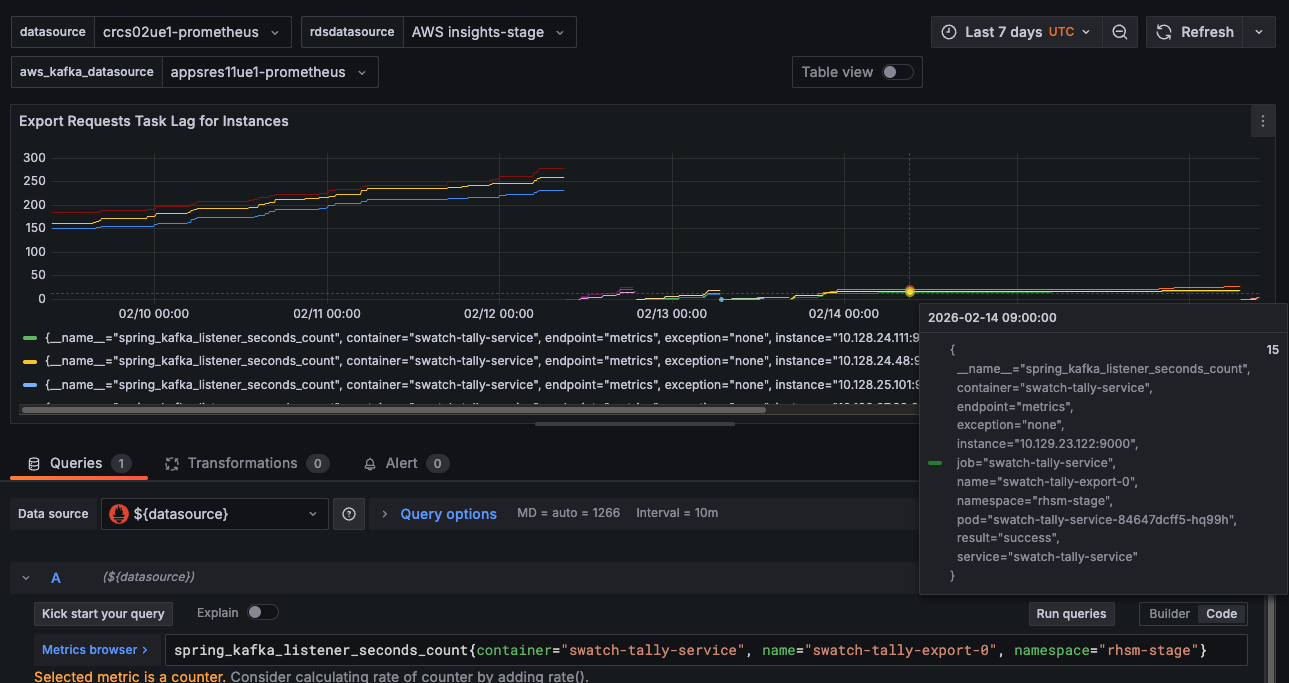Open the AWS insights-stage dropdown

pos(489,32)
